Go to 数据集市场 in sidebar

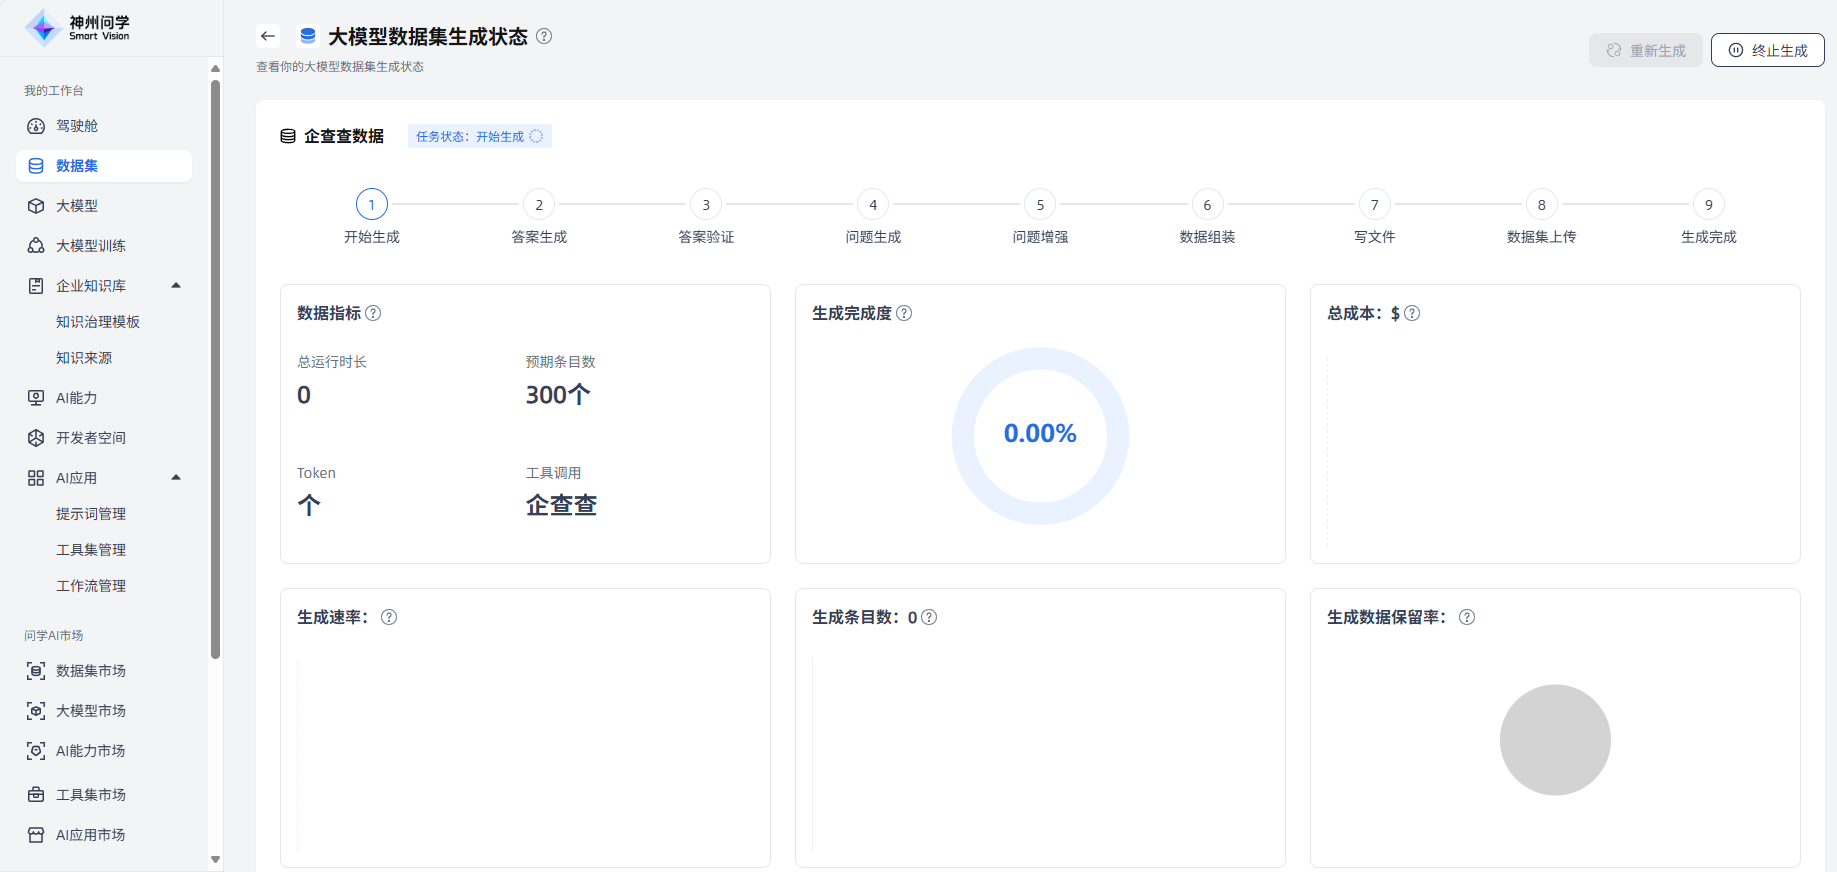pyautogui.click(x=90, y=671)
